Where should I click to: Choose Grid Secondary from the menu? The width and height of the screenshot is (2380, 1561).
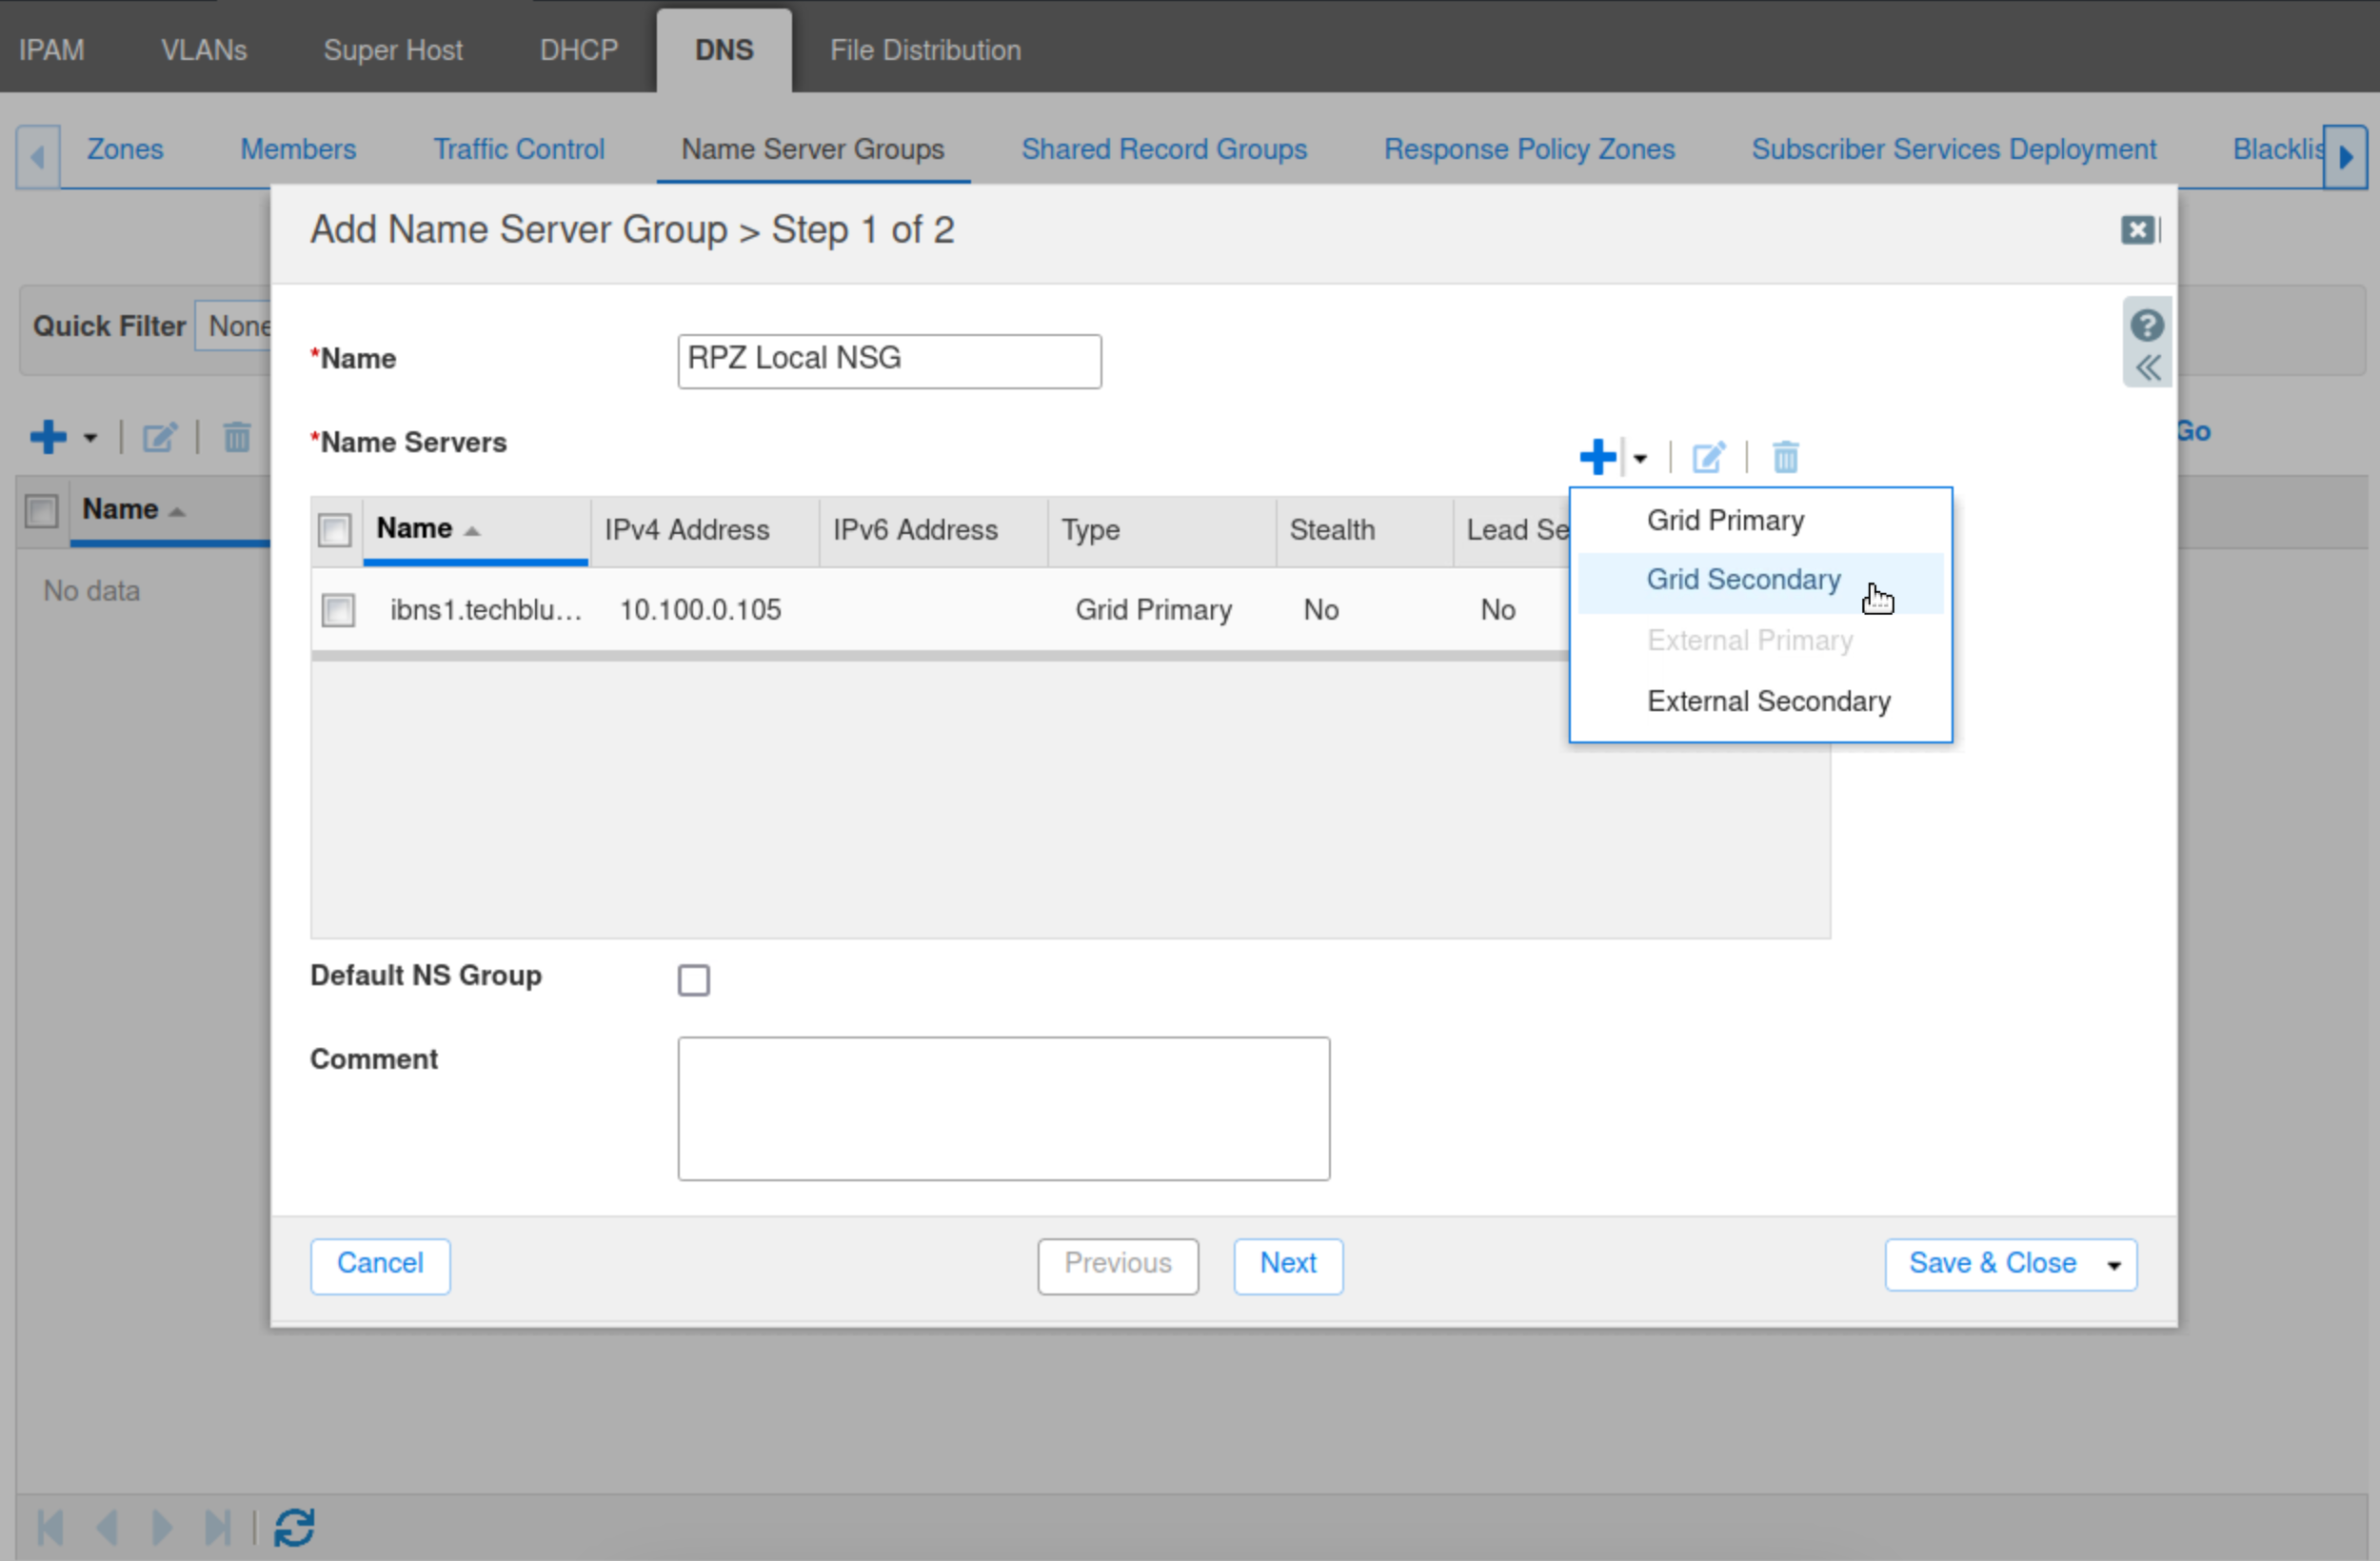pyautogui.click(x=1743, y=580)
